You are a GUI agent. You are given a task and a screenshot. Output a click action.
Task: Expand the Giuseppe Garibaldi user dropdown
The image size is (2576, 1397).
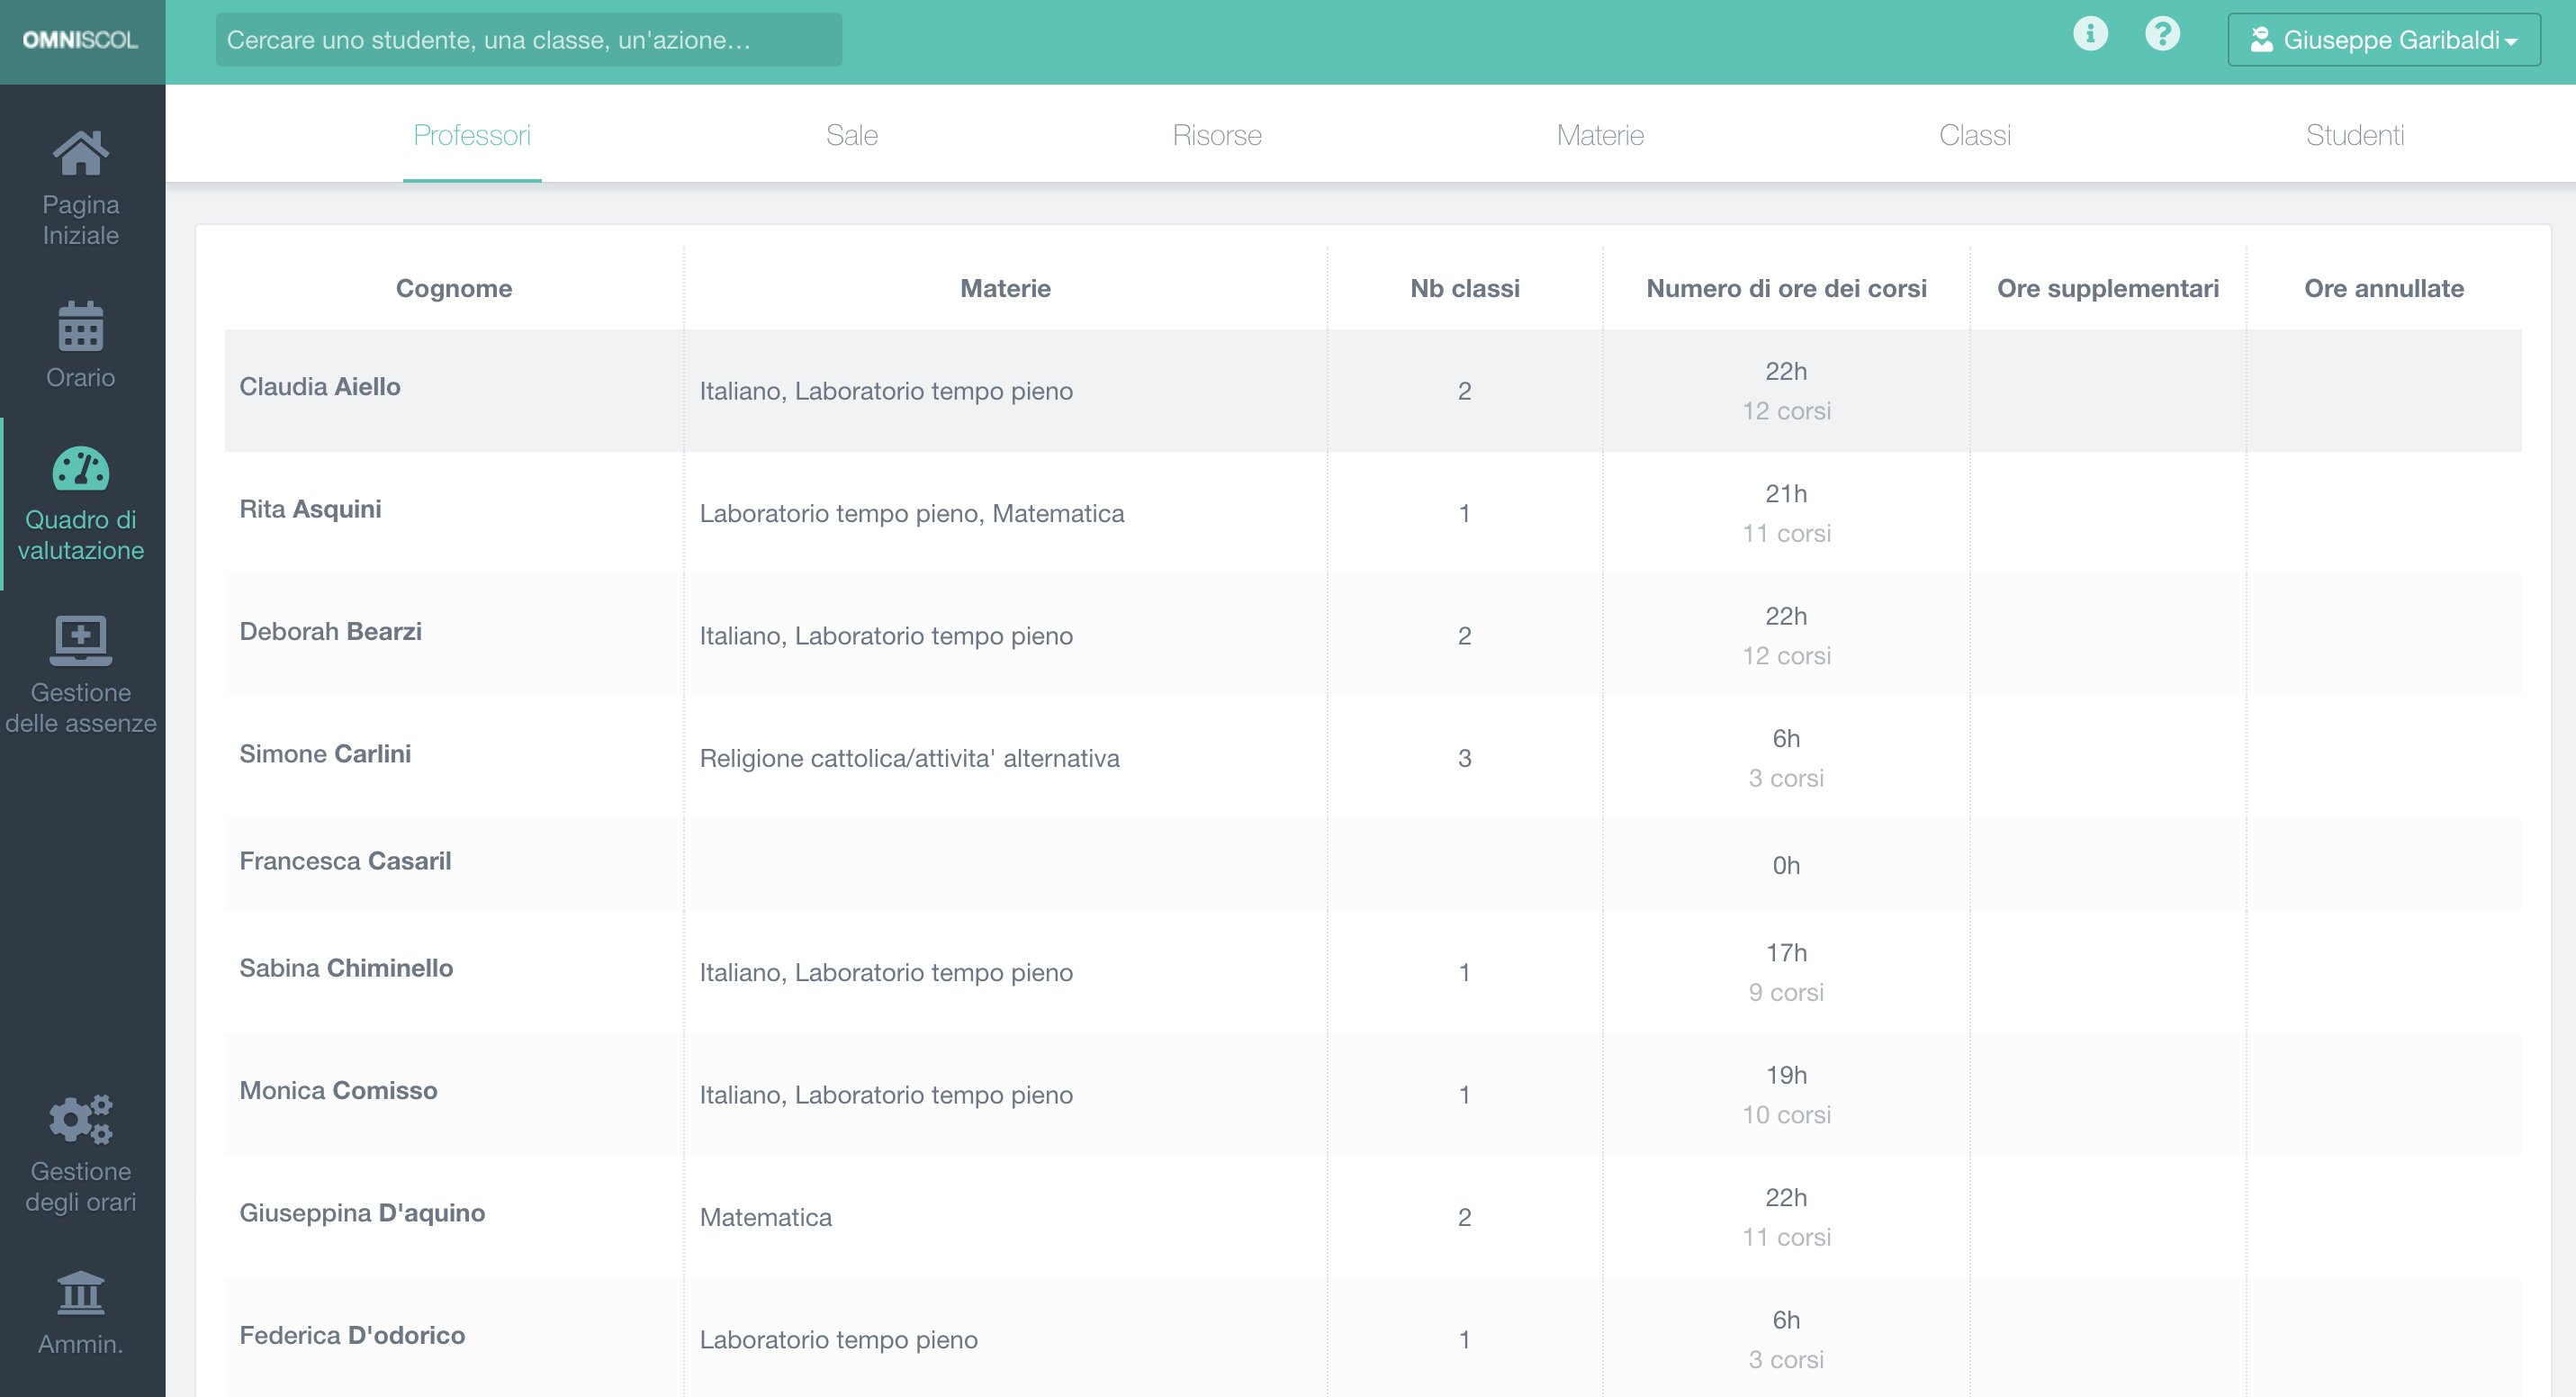[x=2383, y=40]
